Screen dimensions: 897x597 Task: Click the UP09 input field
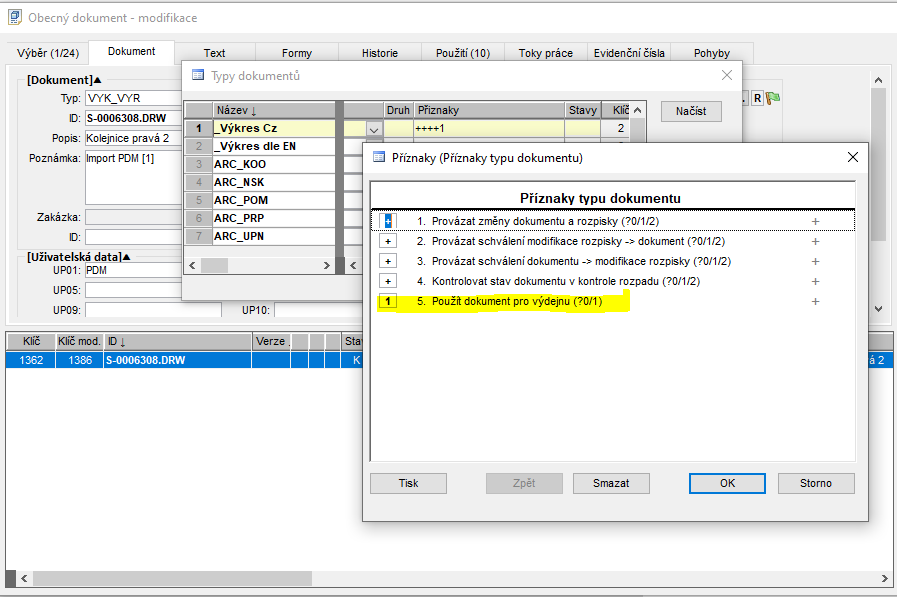coord(153,310)
